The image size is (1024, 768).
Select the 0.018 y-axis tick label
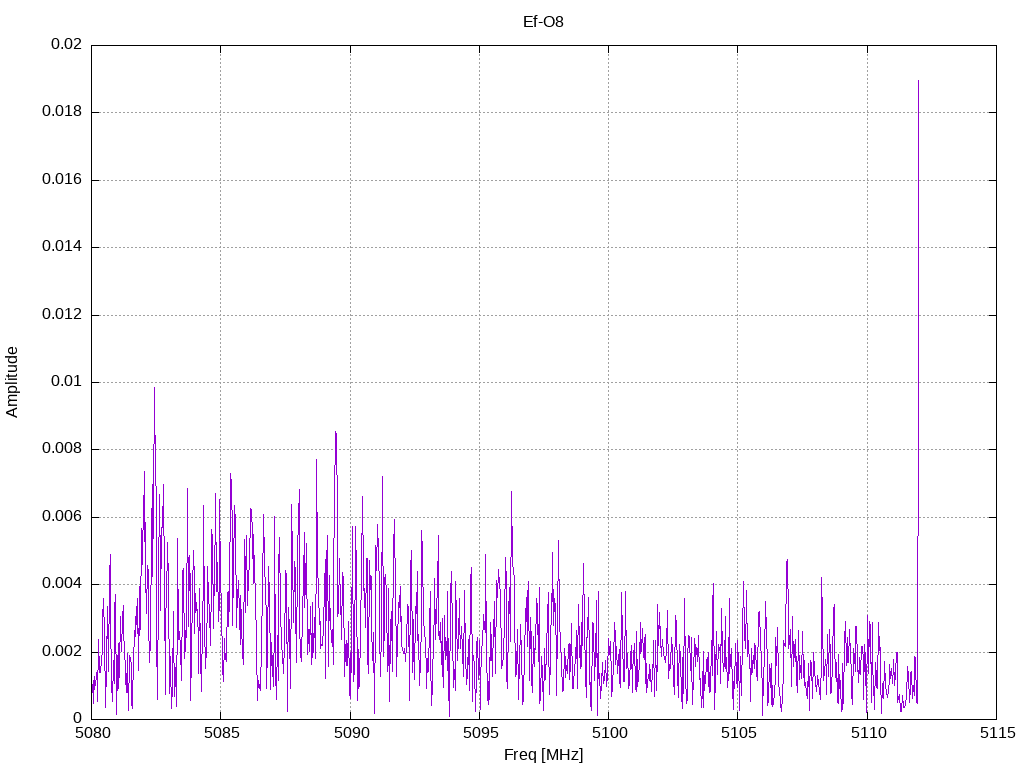tap(62, 112)
